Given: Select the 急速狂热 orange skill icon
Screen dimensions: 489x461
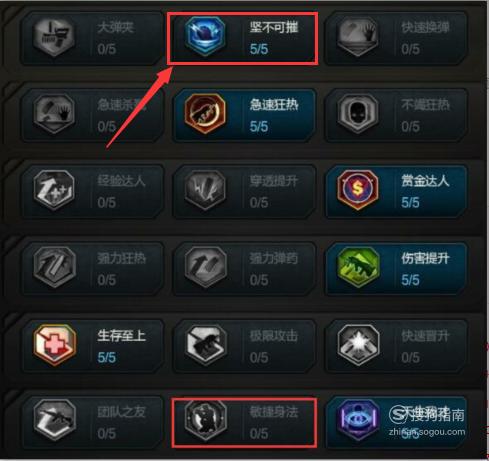Looking at the screenshot, I should coord(205,113).
